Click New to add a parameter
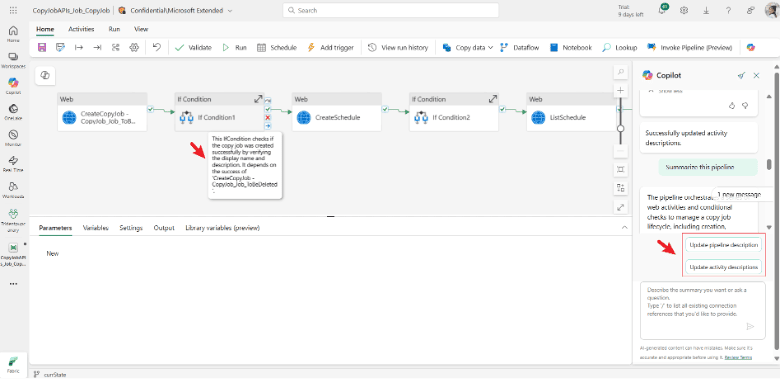The height and width of the screenshot is (380, 780). coord(52,254)
